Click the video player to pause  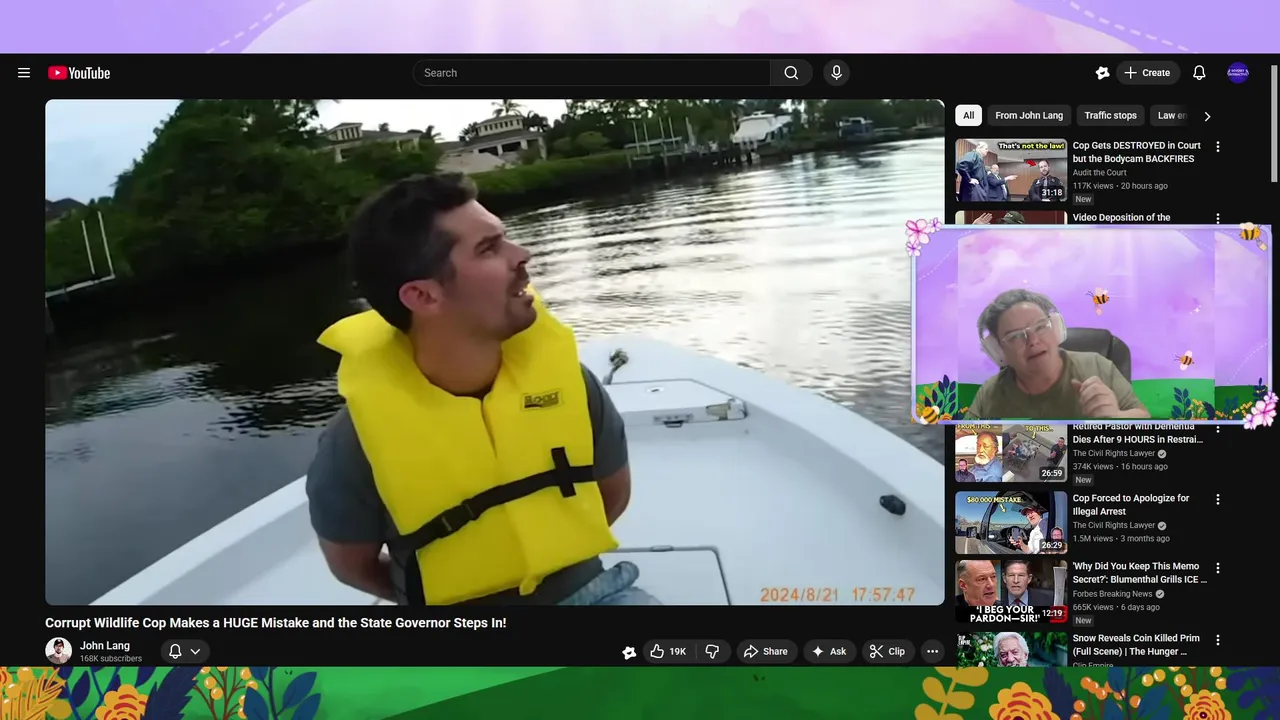pyautogui.click(x=494, y=352)
